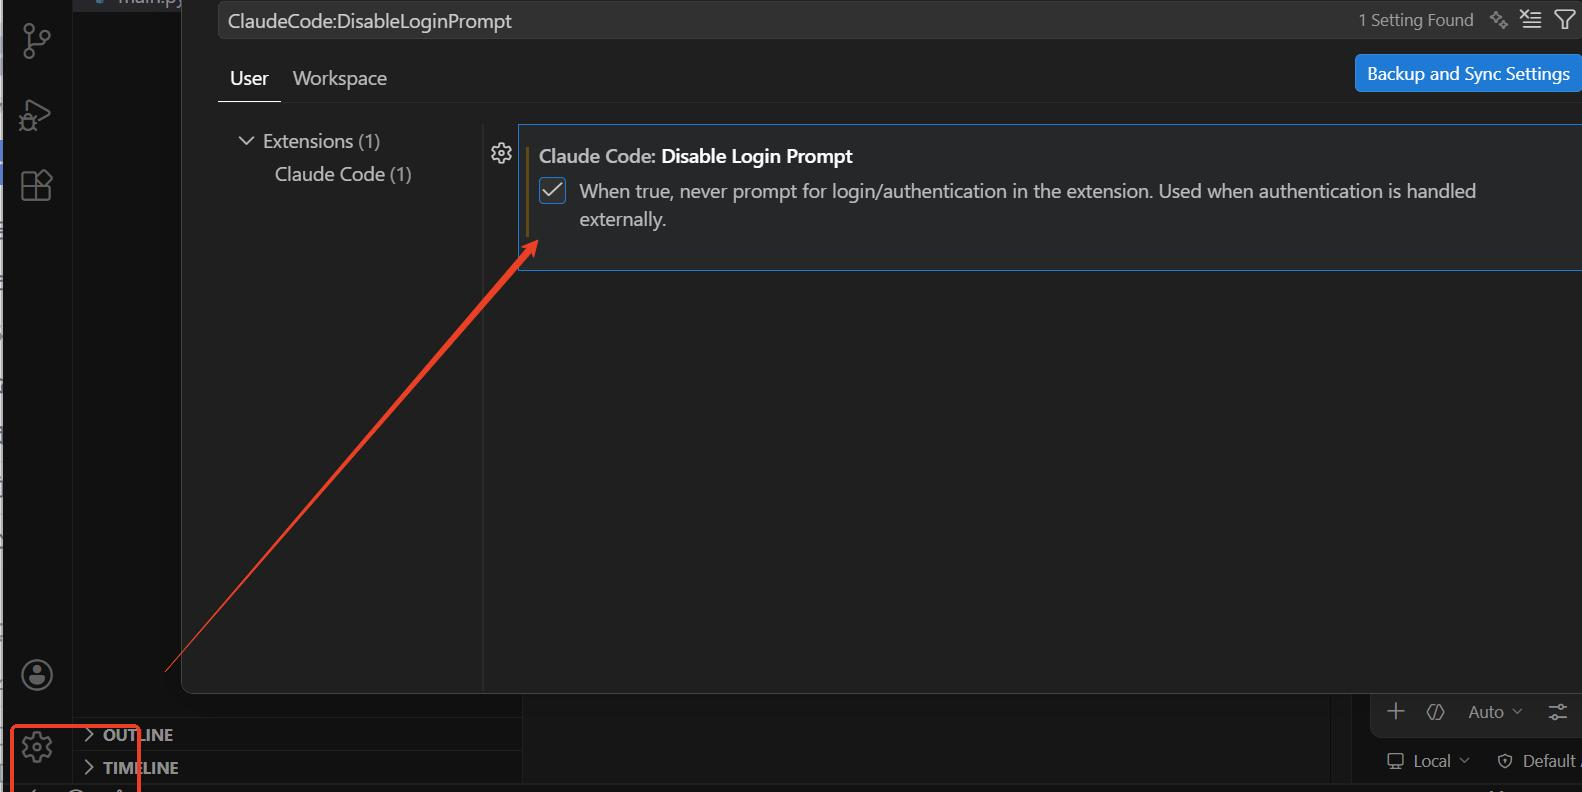Open the sliders options icon right of Auto
Viewport: 1582px width, 792px height.
point(1558,712)
